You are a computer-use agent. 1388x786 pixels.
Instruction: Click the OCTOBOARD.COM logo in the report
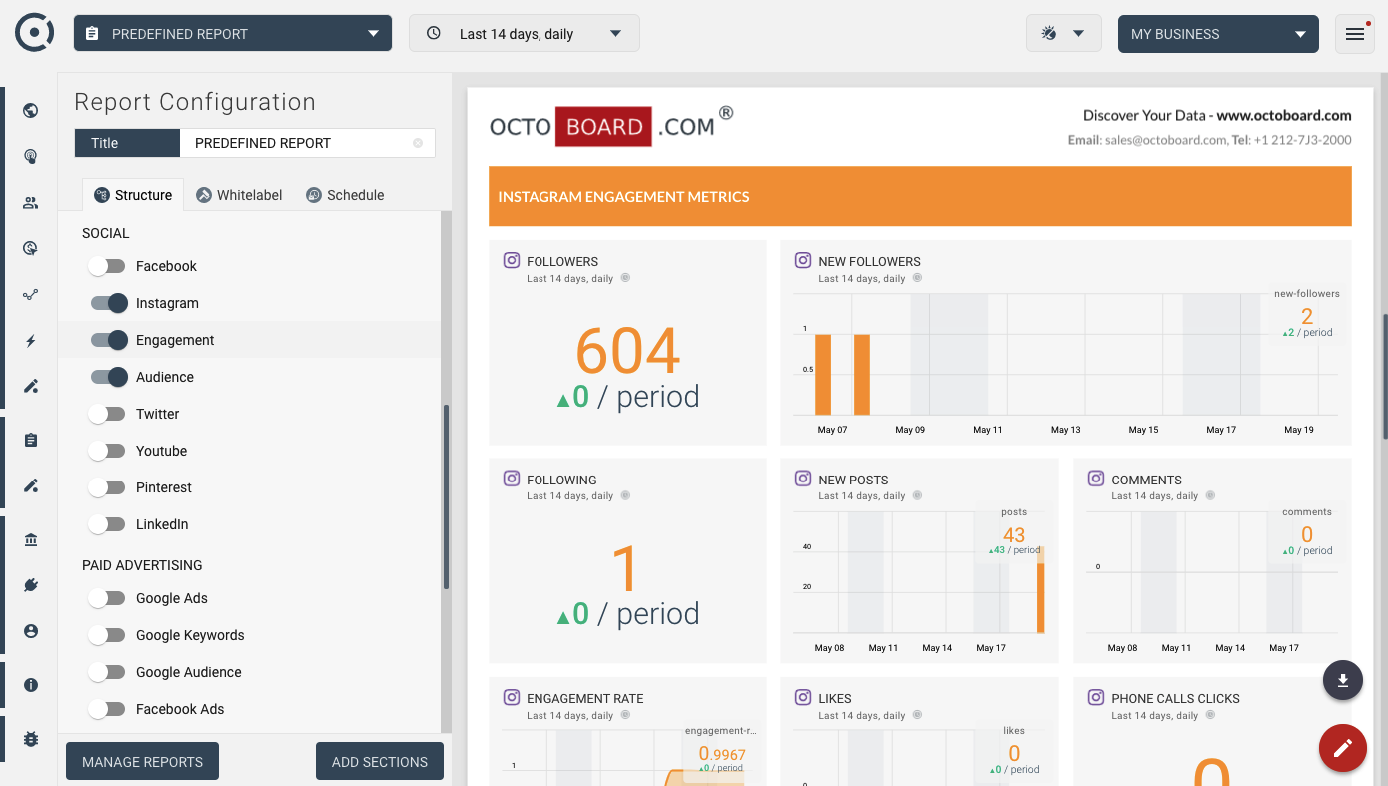[611, 126]
